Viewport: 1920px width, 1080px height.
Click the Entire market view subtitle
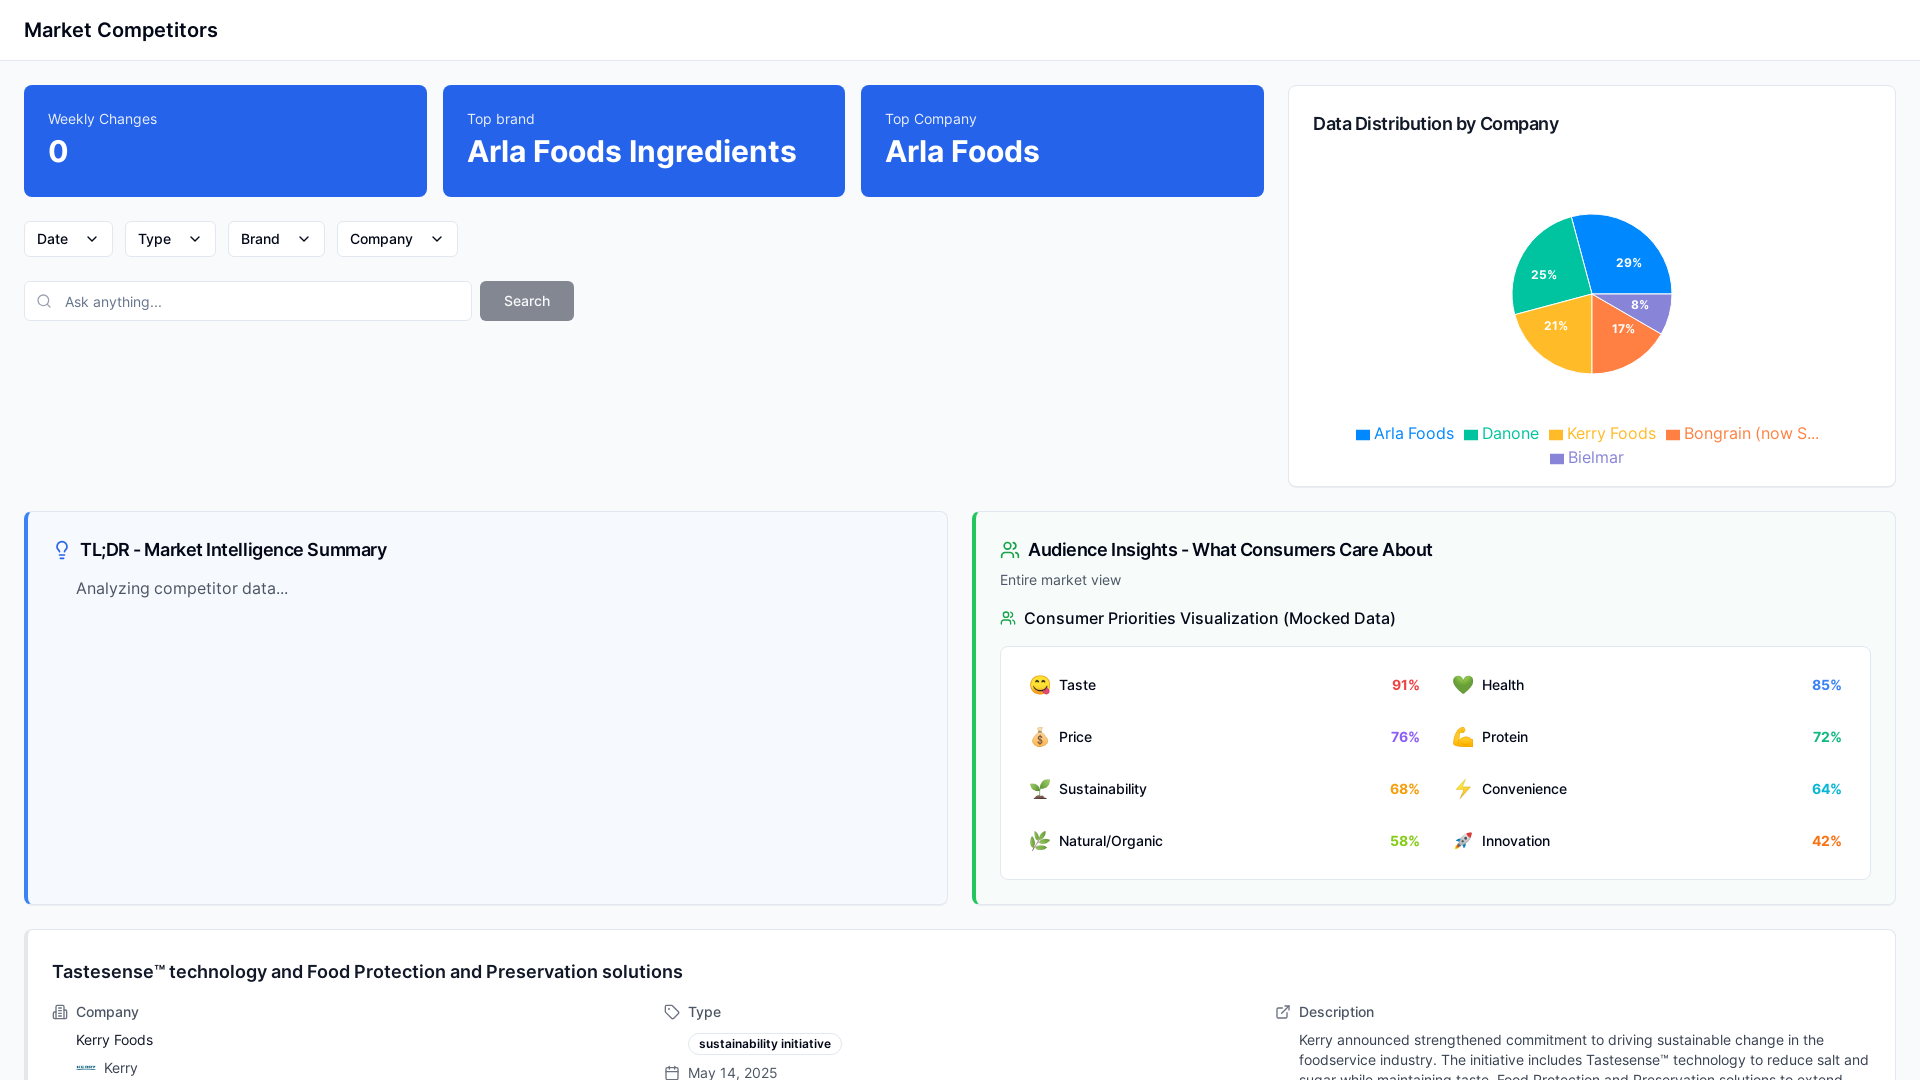pyautogui.click(x=1060, y=580)
